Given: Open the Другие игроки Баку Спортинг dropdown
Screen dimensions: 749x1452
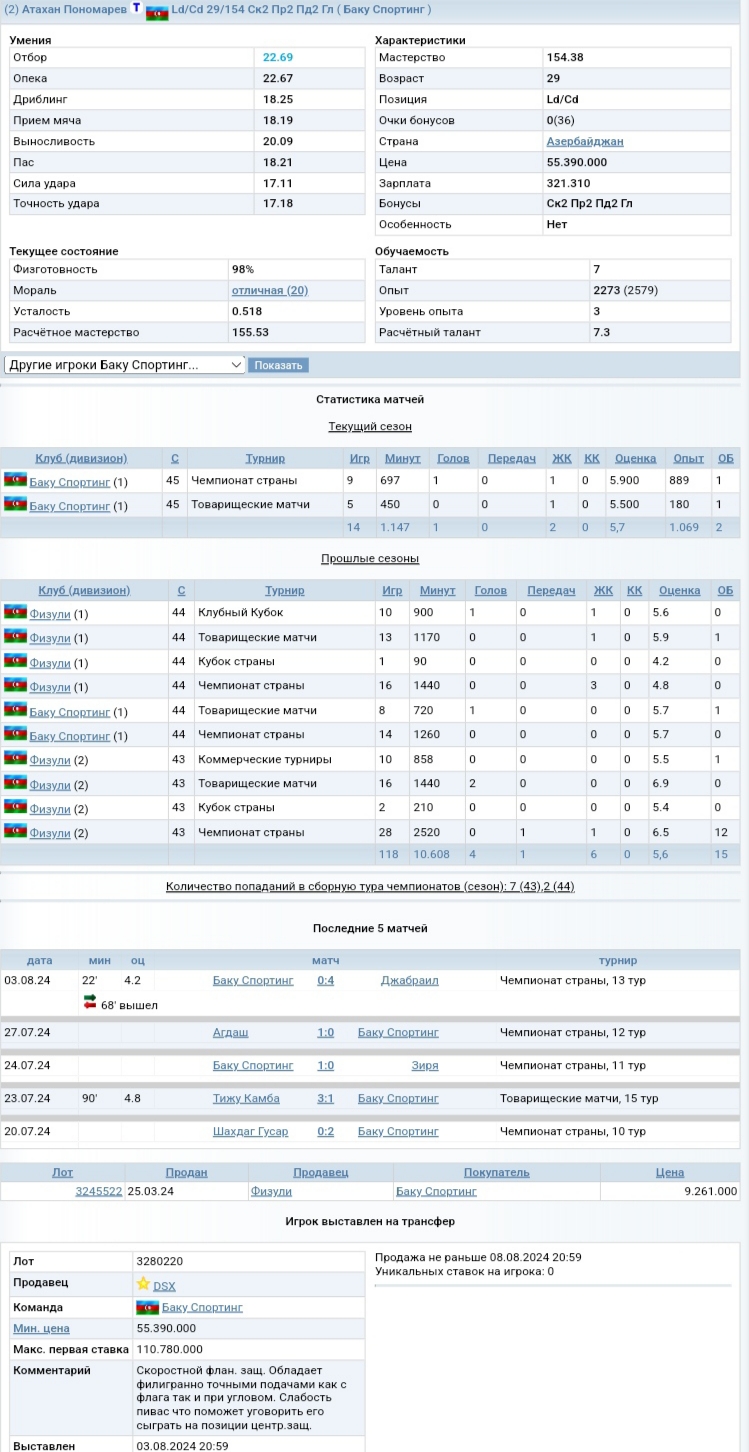Looking at the screenshot, I should click(125, 365).
